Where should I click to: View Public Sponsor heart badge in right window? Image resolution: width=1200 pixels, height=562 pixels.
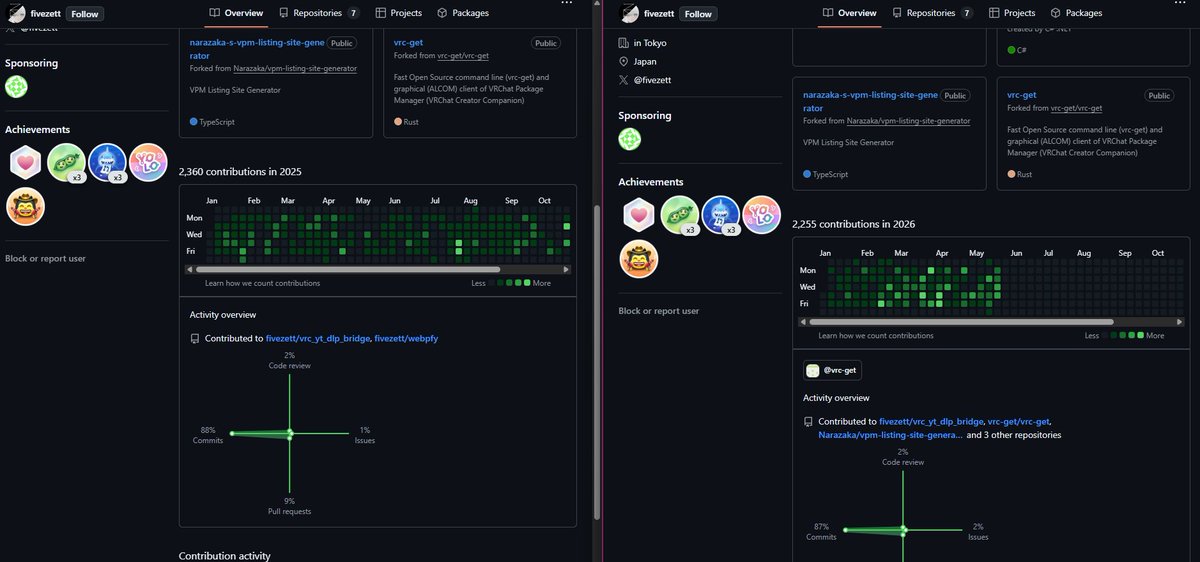(x=638, y=214)
